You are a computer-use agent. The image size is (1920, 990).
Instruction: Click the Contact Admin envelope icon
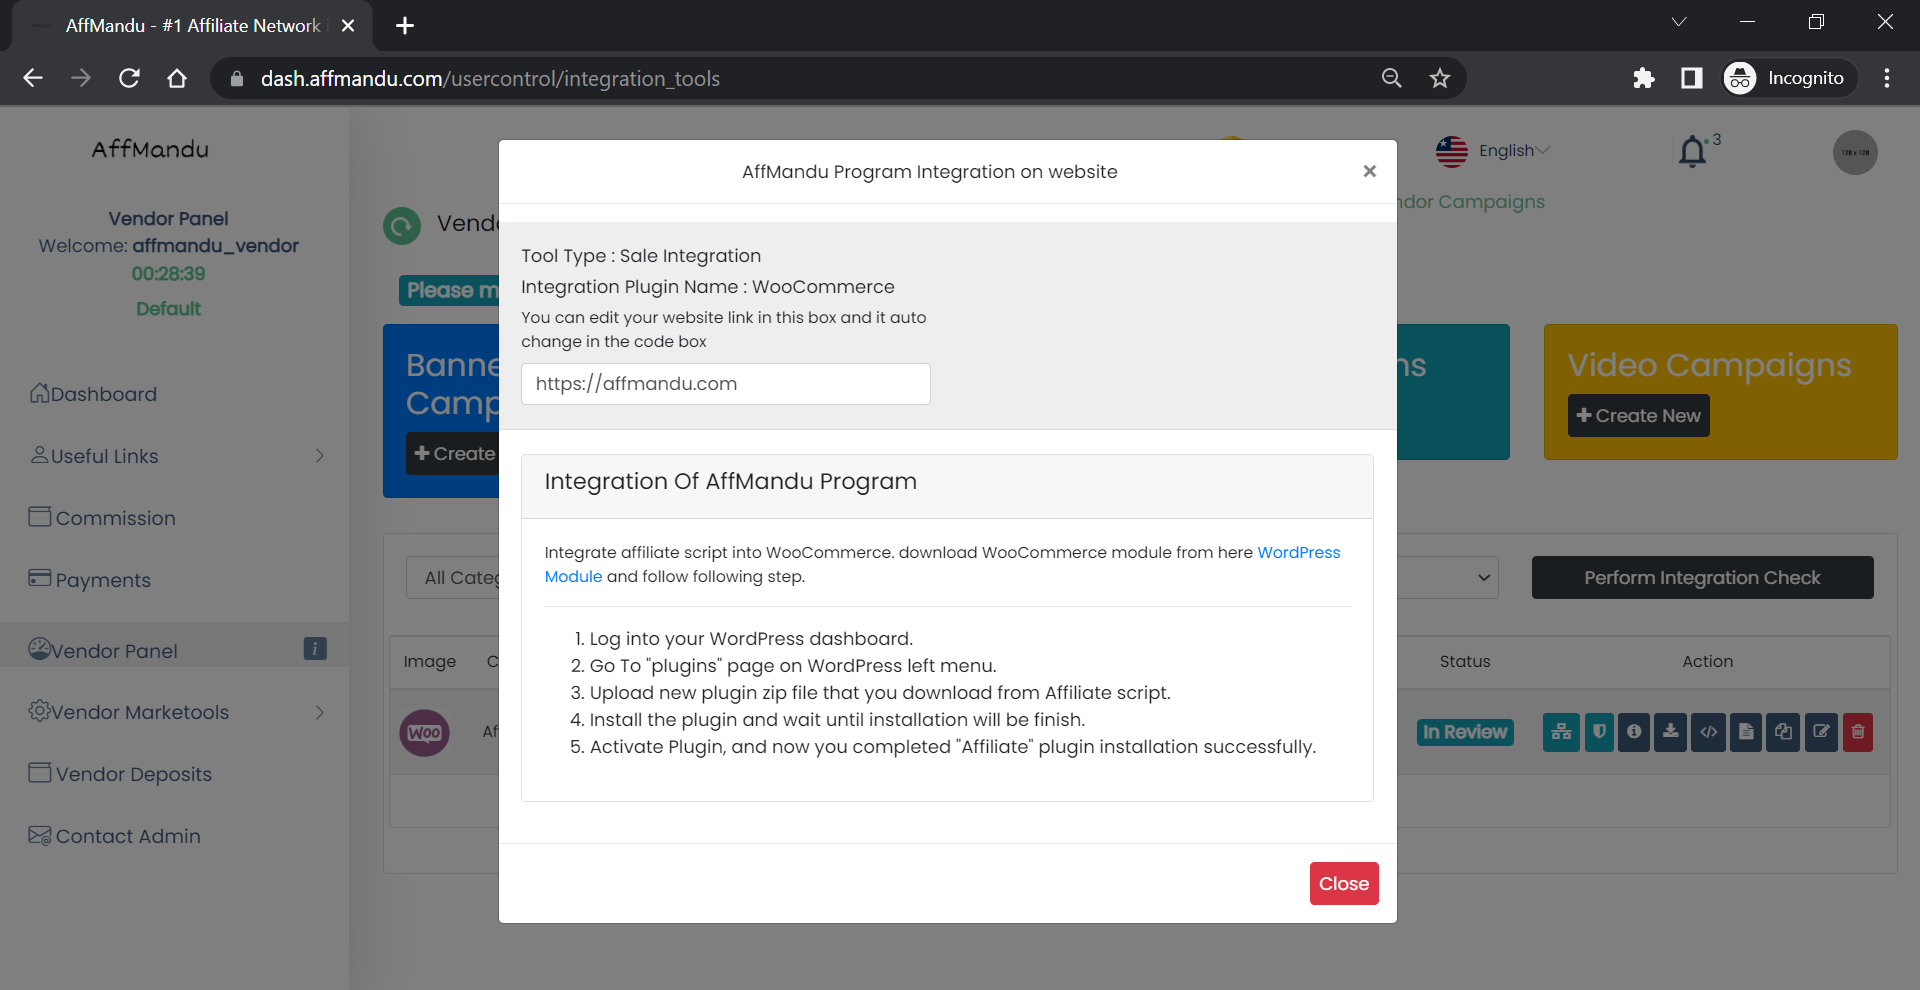40,835
